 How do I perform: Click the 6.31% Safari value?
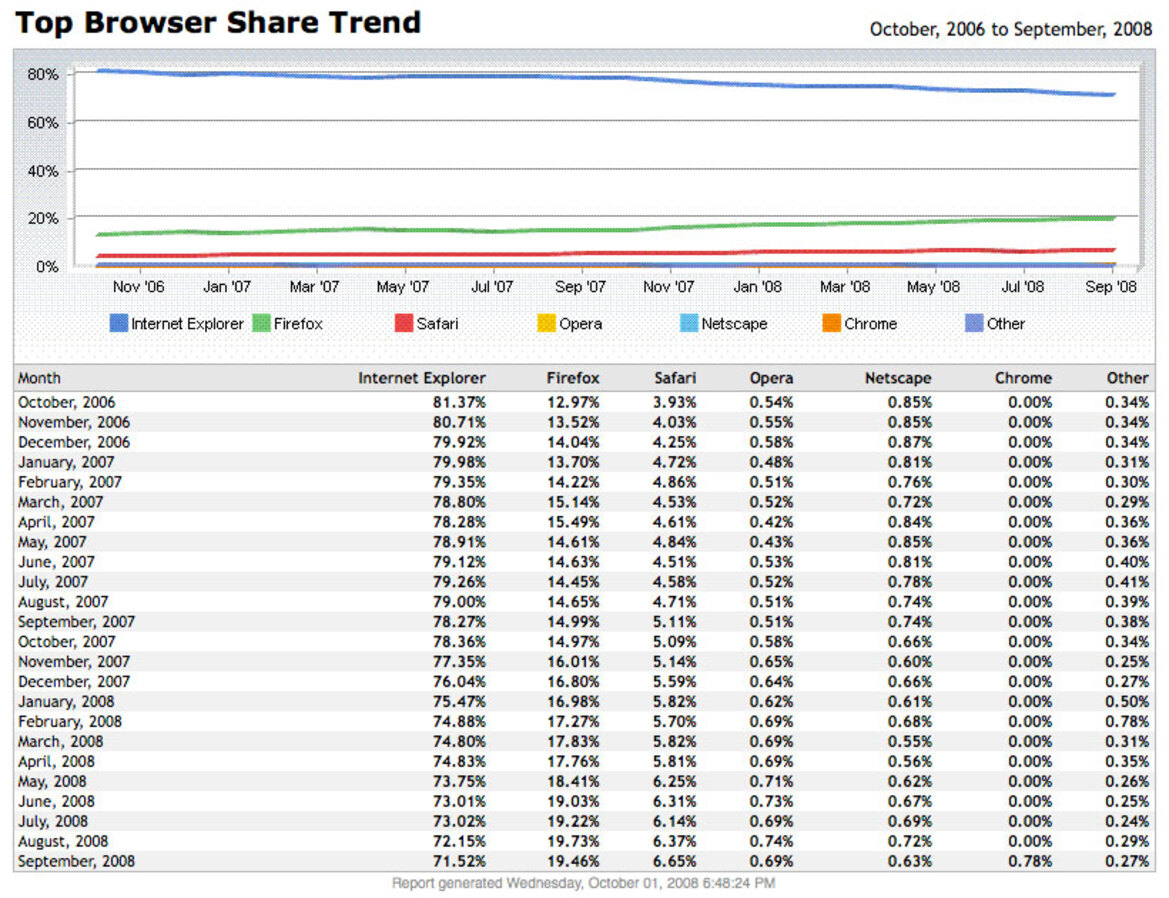(675, 801)
